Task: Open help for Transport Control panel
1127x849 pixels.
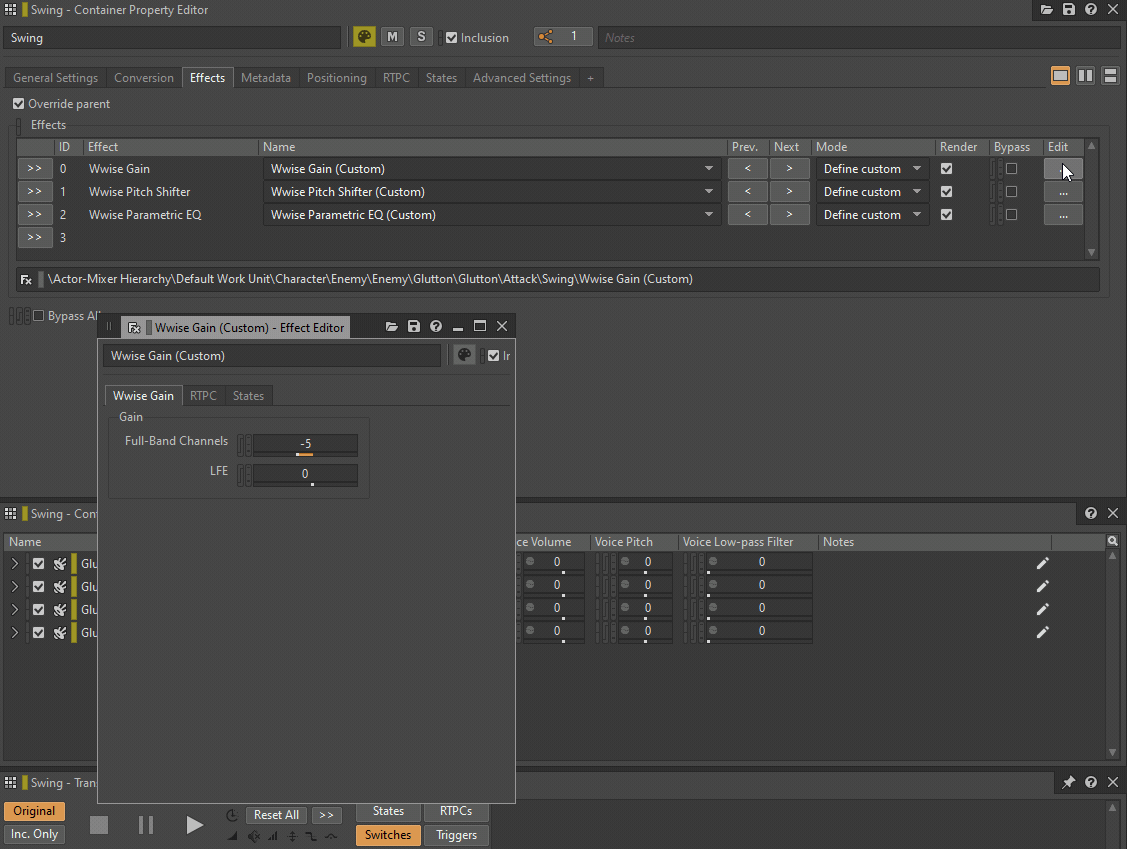Action: pyautogui.click(x=1091, y=782)
